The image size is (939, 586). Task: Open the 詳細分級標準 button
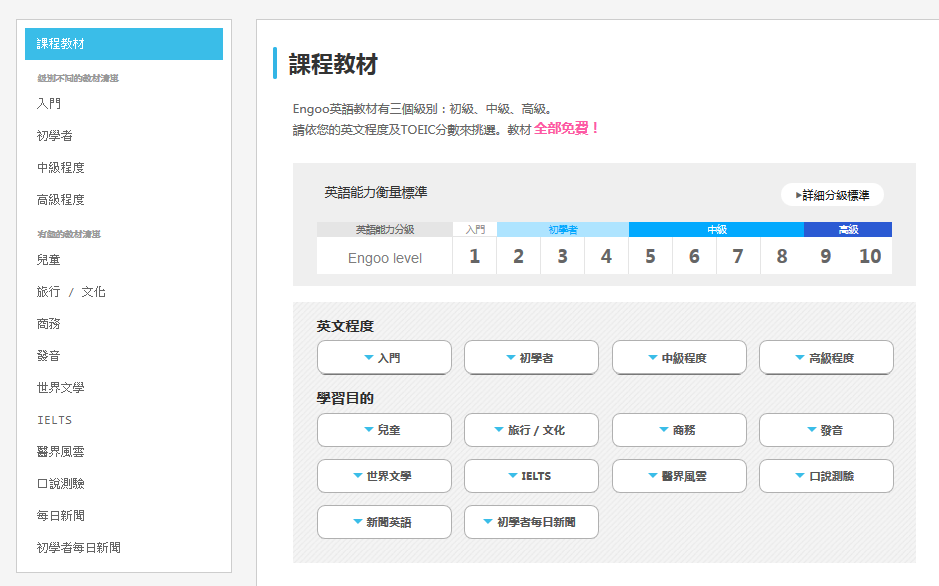(832, 196)
